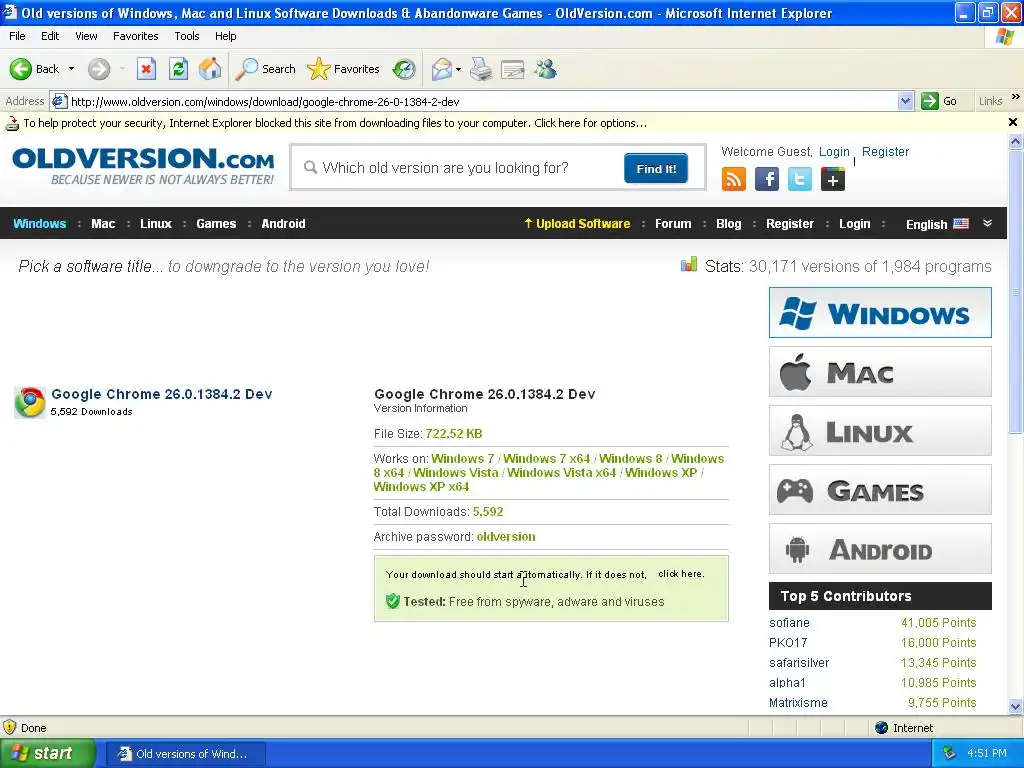The image size is (1024, 768).
Task: Click the IE Back arrow button
Action: tap(20, 69)
